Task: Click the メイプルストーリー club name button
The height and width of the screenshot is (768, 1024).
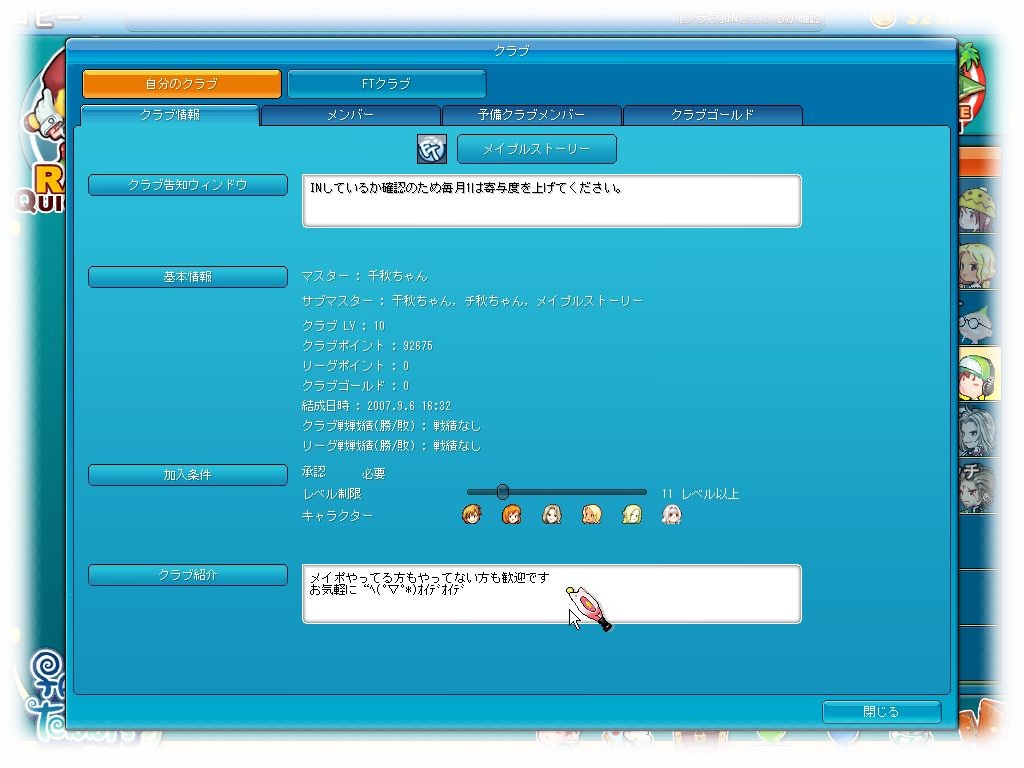Action: 537,149
